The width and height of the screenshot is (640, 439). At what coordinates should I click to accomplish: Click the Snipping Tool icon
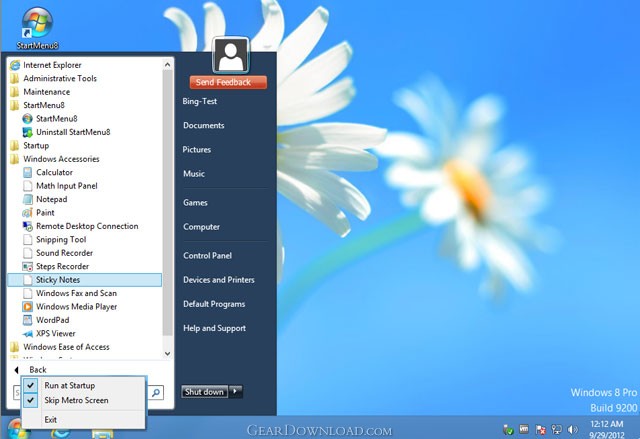[x=28, y=239]
